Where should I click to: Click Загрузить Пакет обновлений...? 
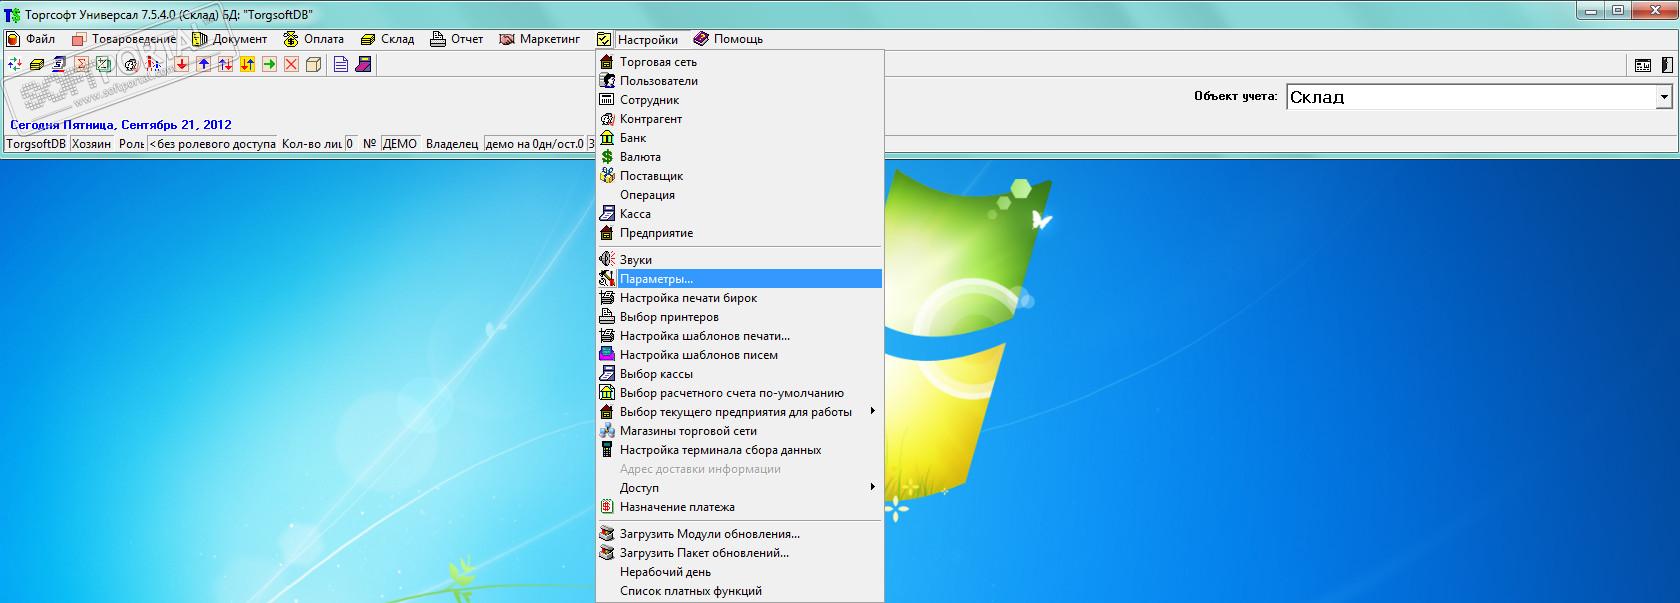pos(739,553)
